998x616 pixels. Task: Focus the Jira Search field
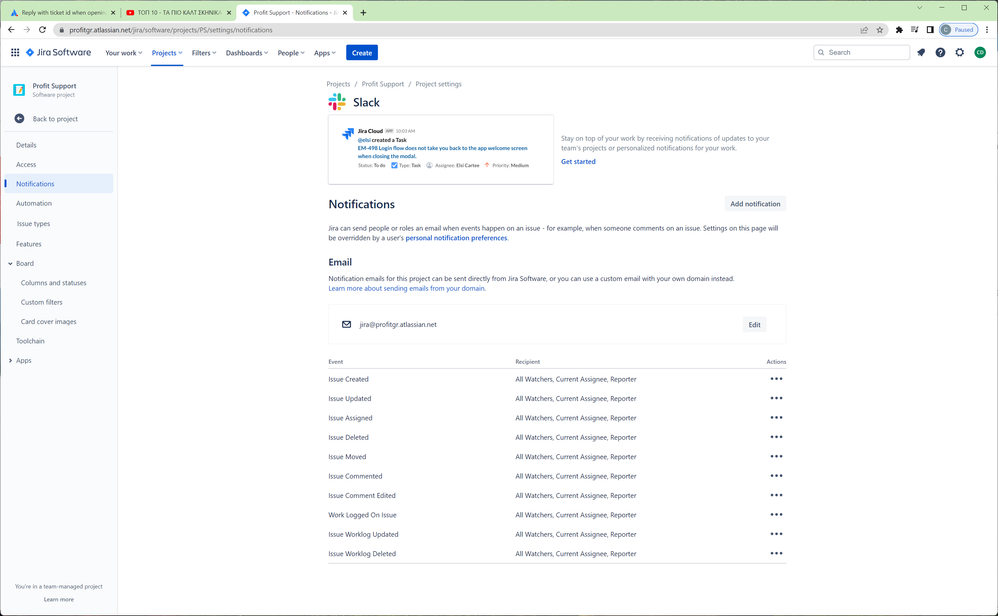(x=862, y=53)
